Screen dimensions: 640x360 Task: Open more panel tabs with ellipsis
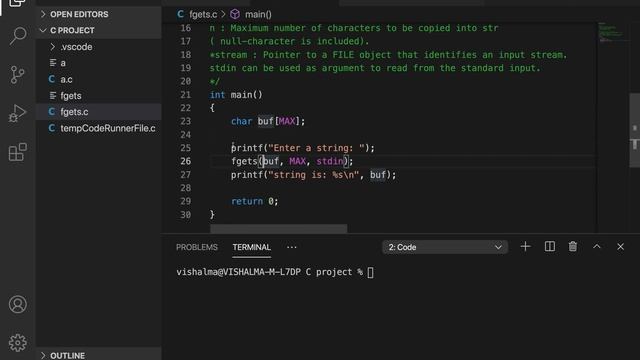291,247
